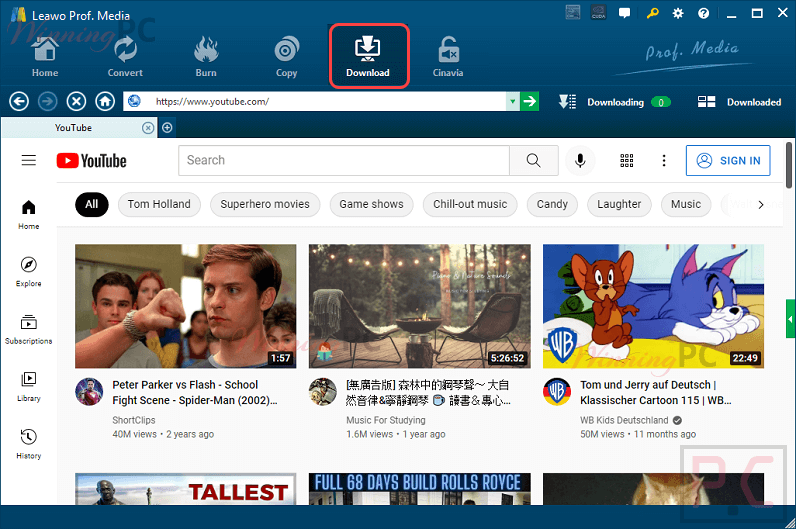The image size is (796, 529).
Task: Click the Peter Parker vs Flash title
Action: (195, 392)
